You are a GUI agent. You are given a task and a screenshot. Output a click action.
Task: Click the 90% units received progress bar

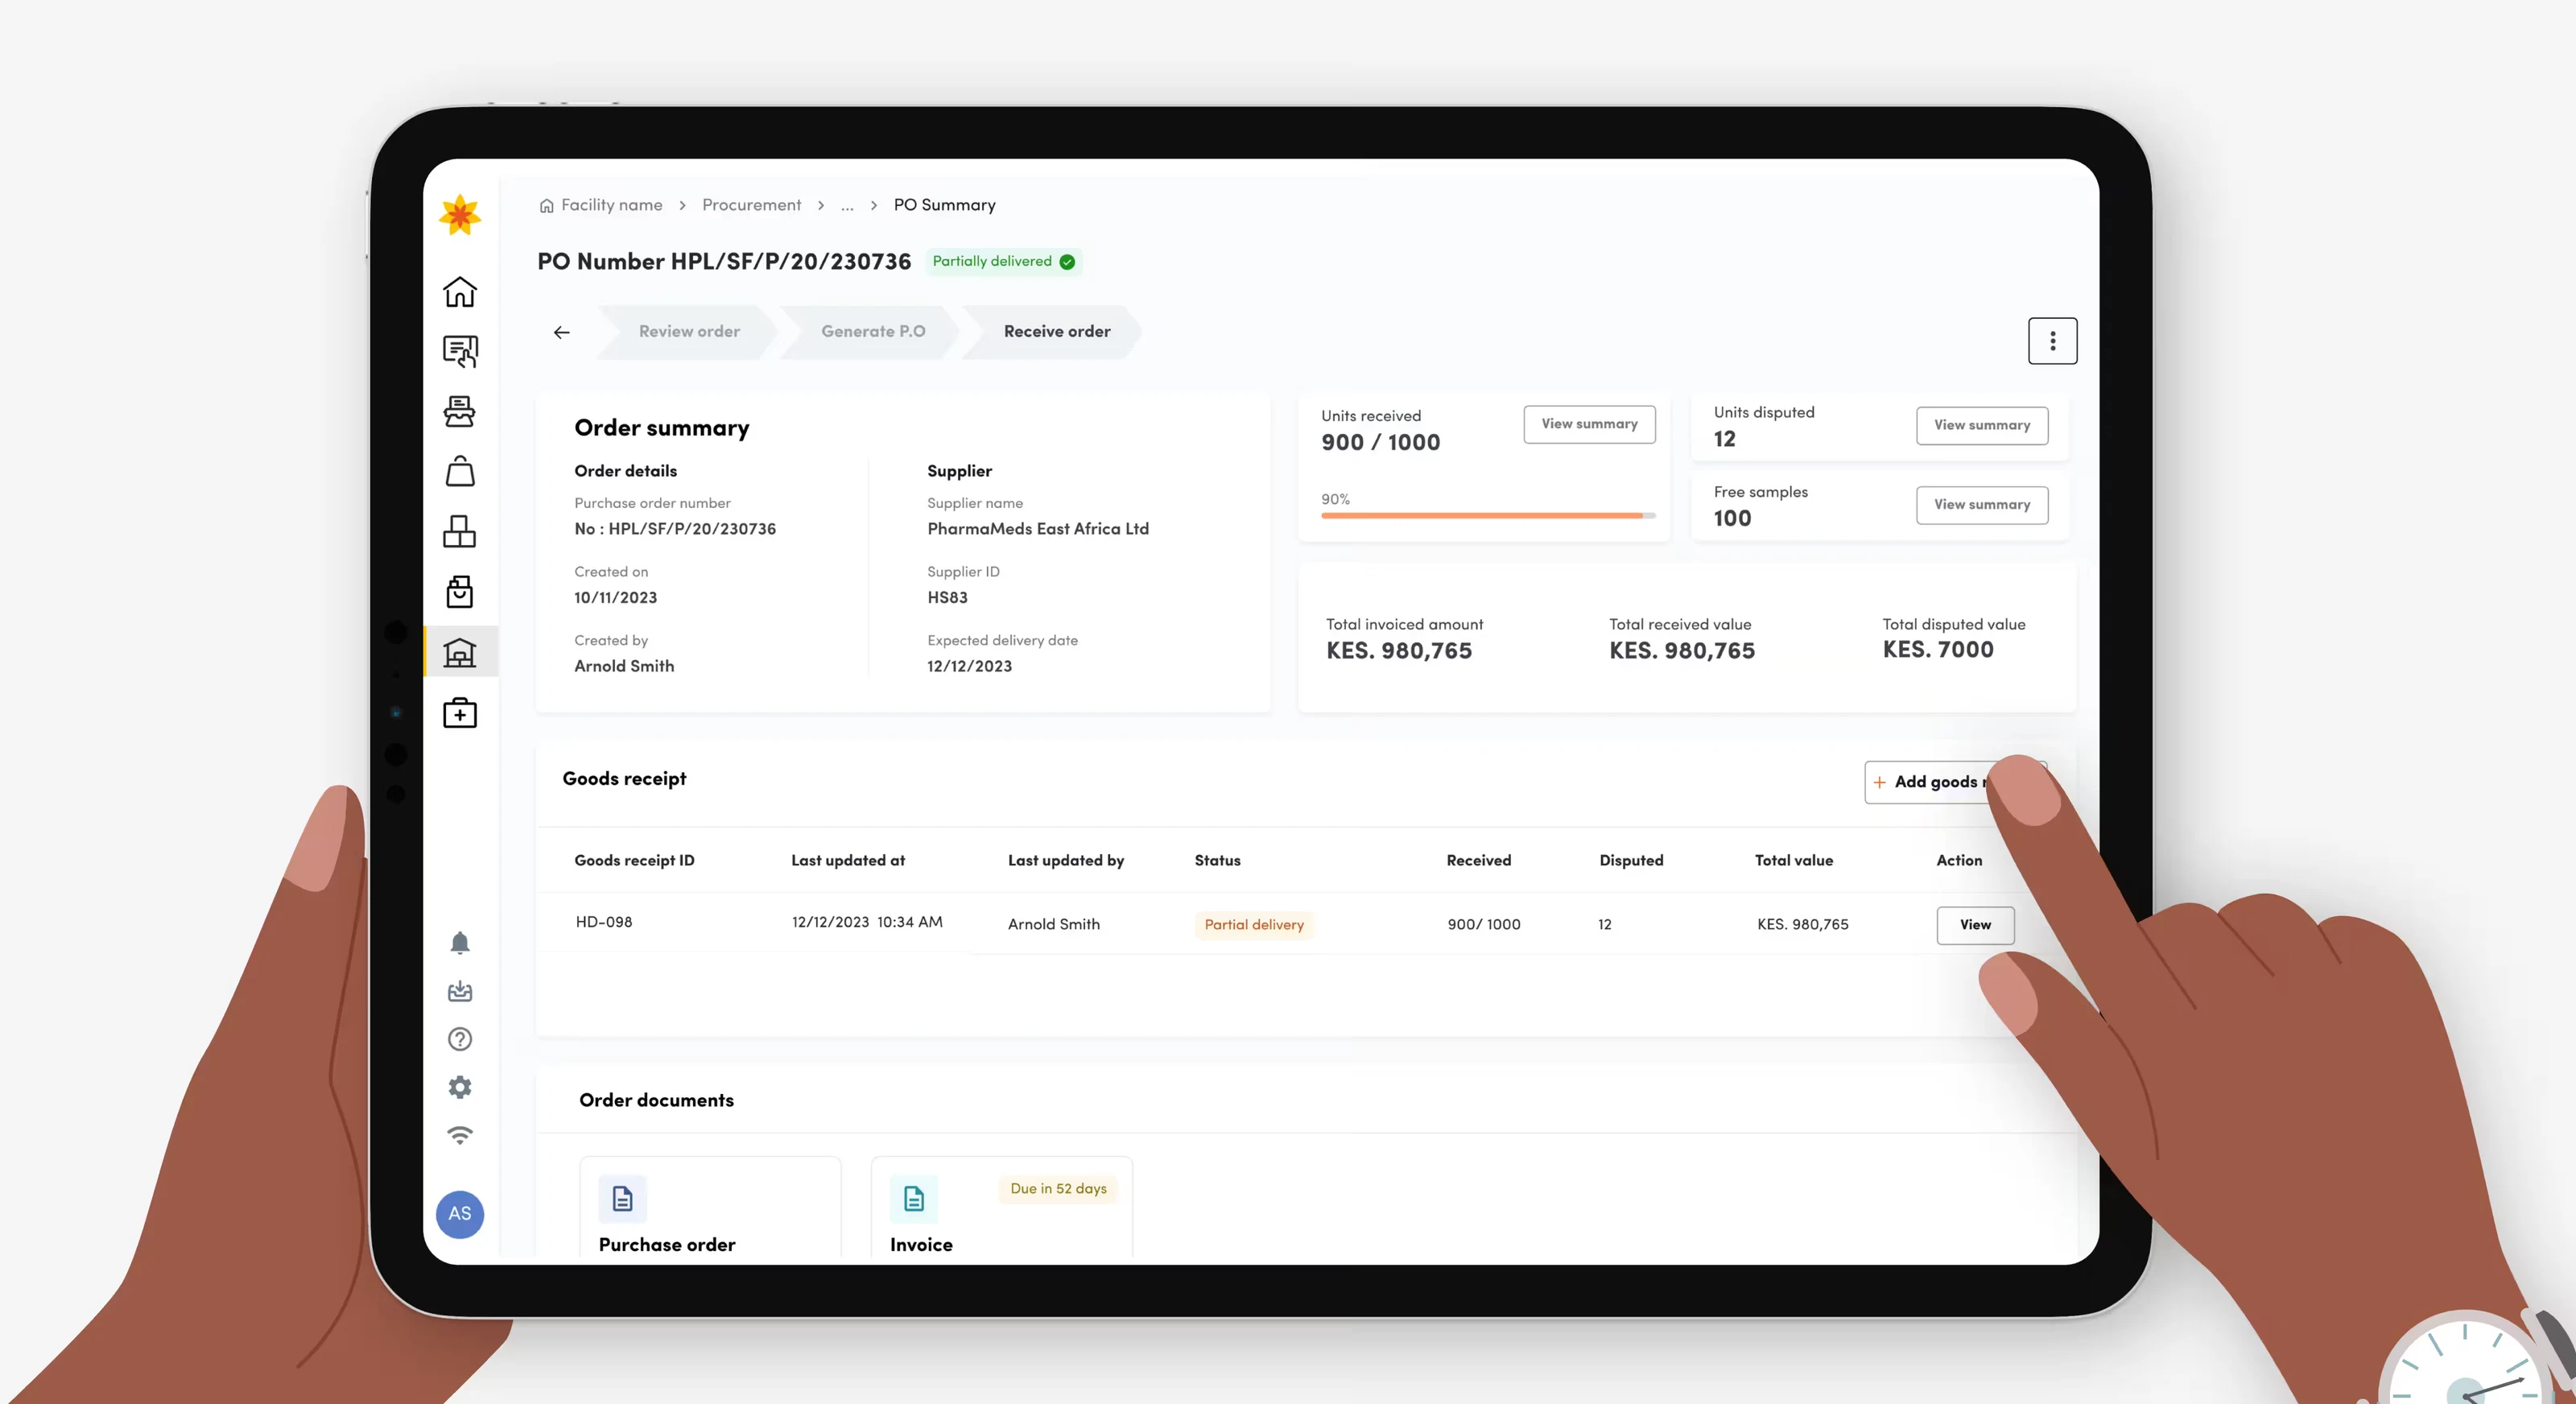[1488, 515]
